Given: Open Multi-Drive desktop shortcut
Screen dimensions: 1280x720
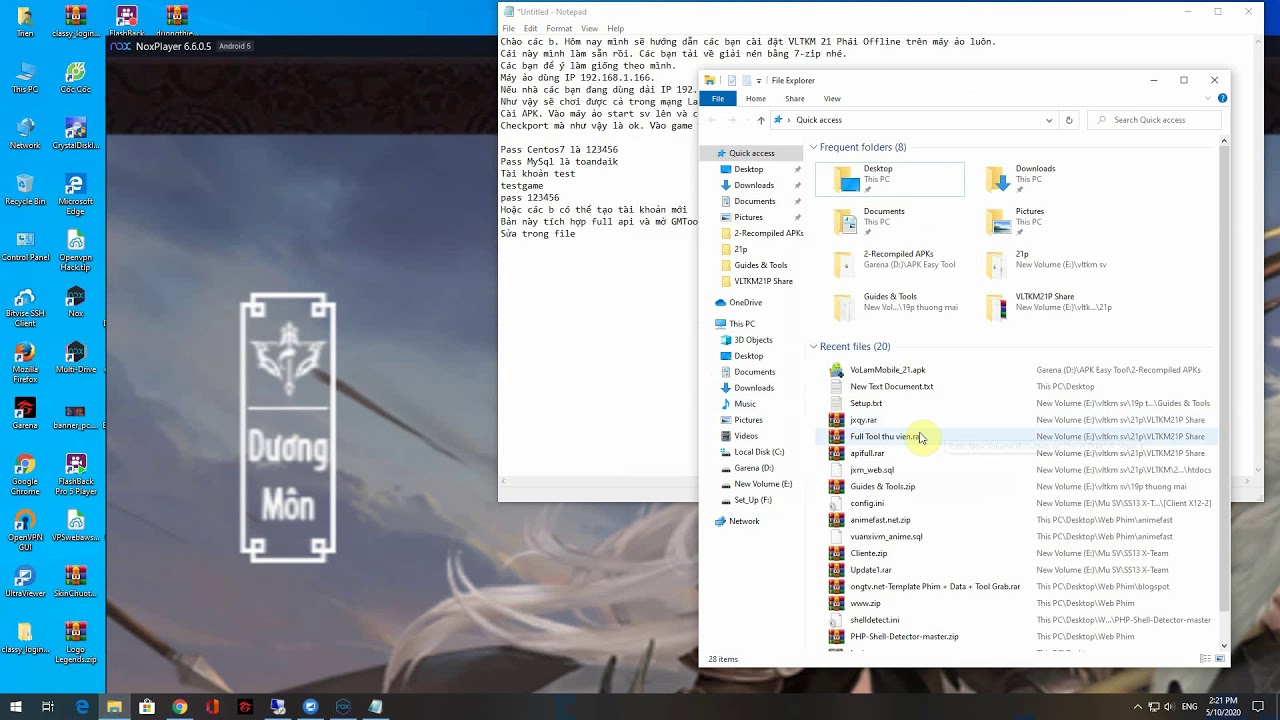Looking at the screenshot, I should pos(75,355).
